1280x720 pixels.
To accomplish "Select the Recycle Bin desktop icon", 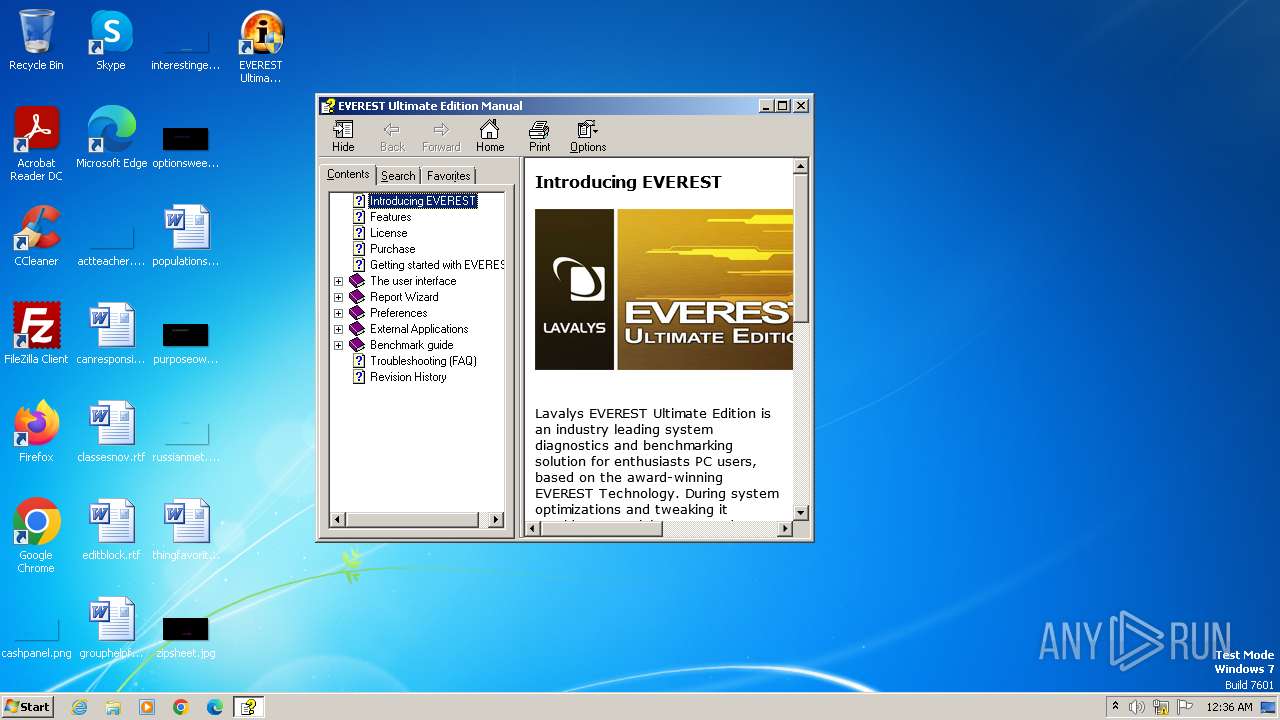I will click(36, 41).
